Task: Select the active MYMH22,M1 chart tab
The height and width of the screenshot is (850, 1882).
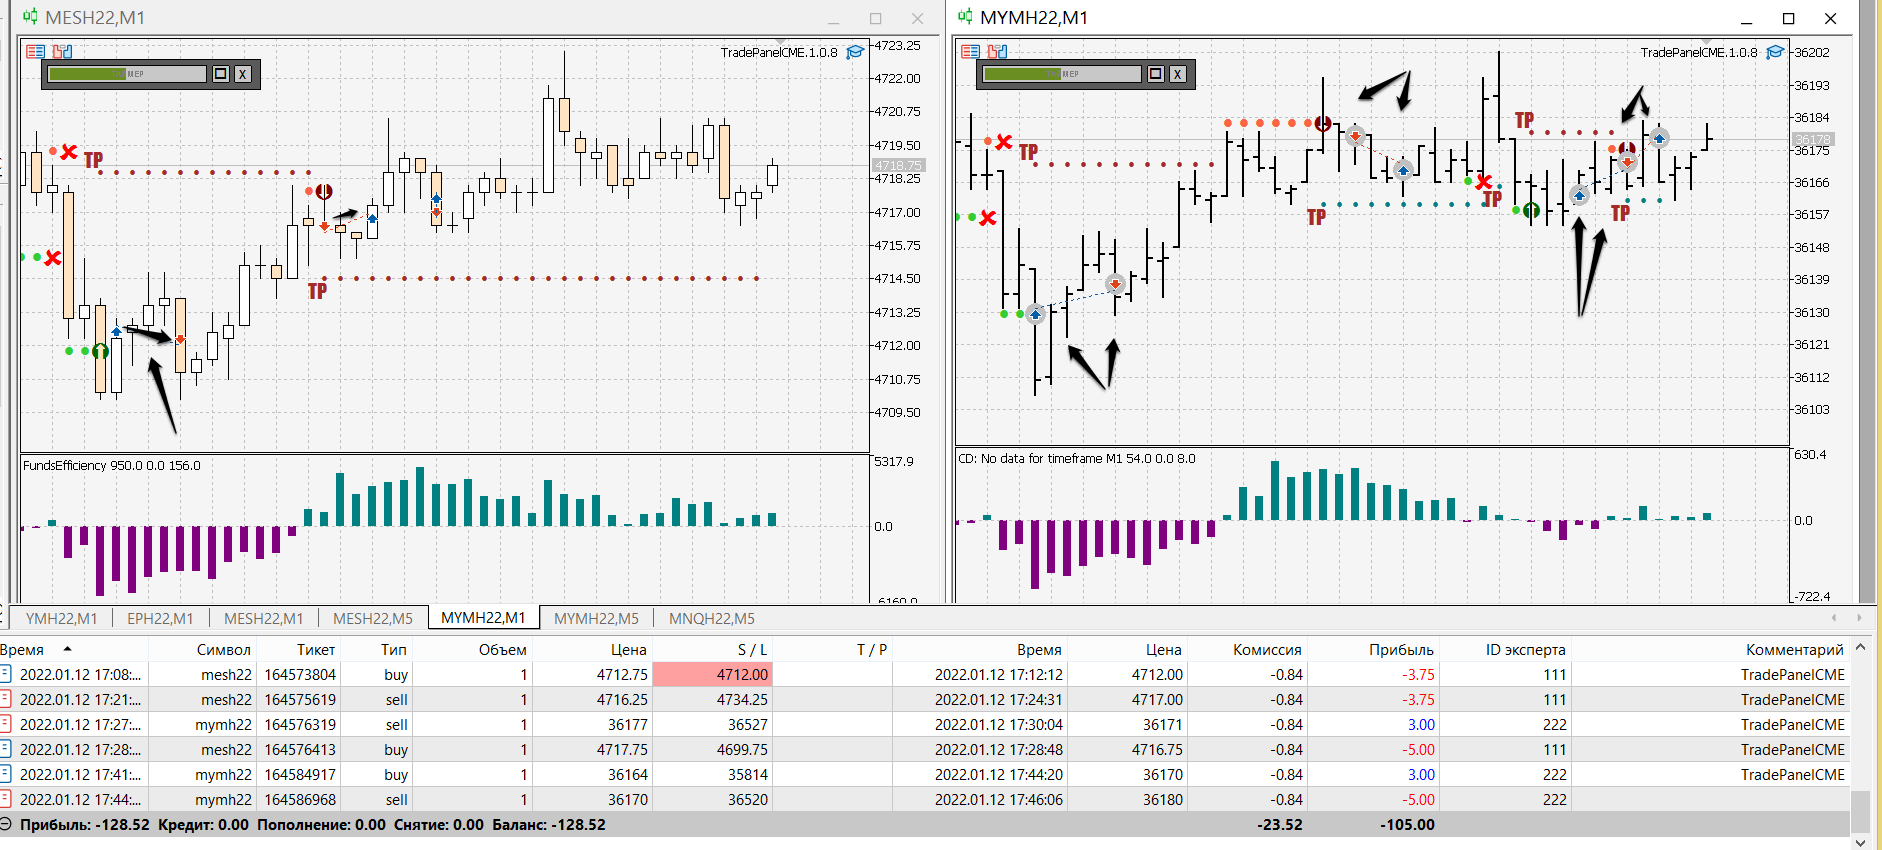Action: tap(483, 618)
